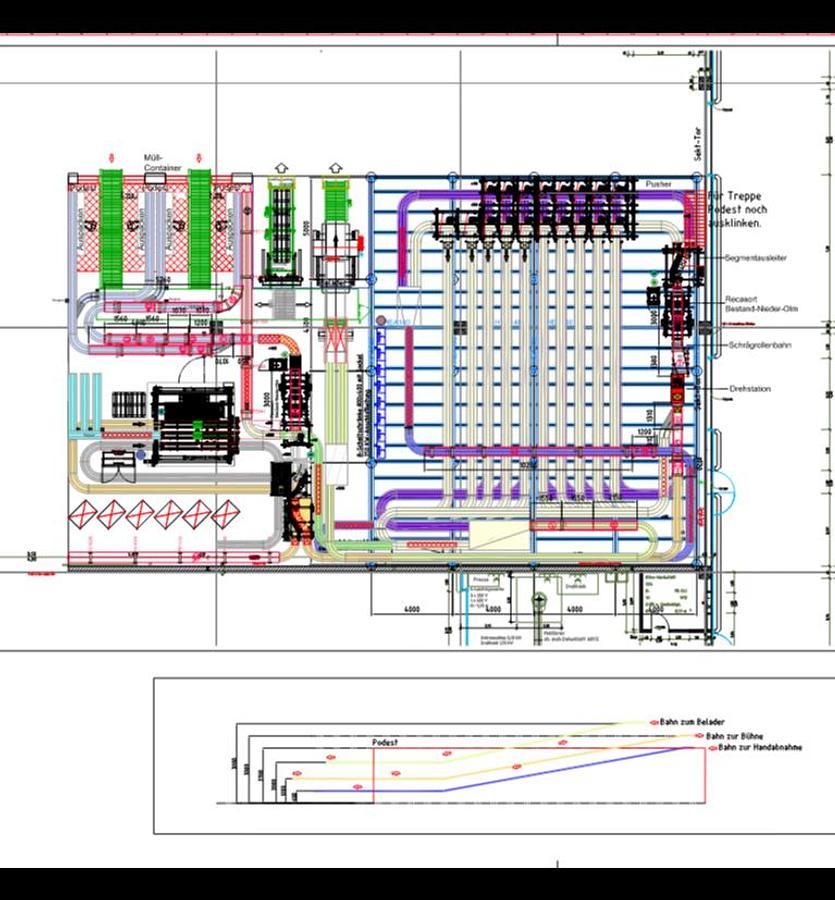This screenshot has height=900, width=835.
Task: Click the right upward arrow symbol
Action: click(x=335, y=167)
